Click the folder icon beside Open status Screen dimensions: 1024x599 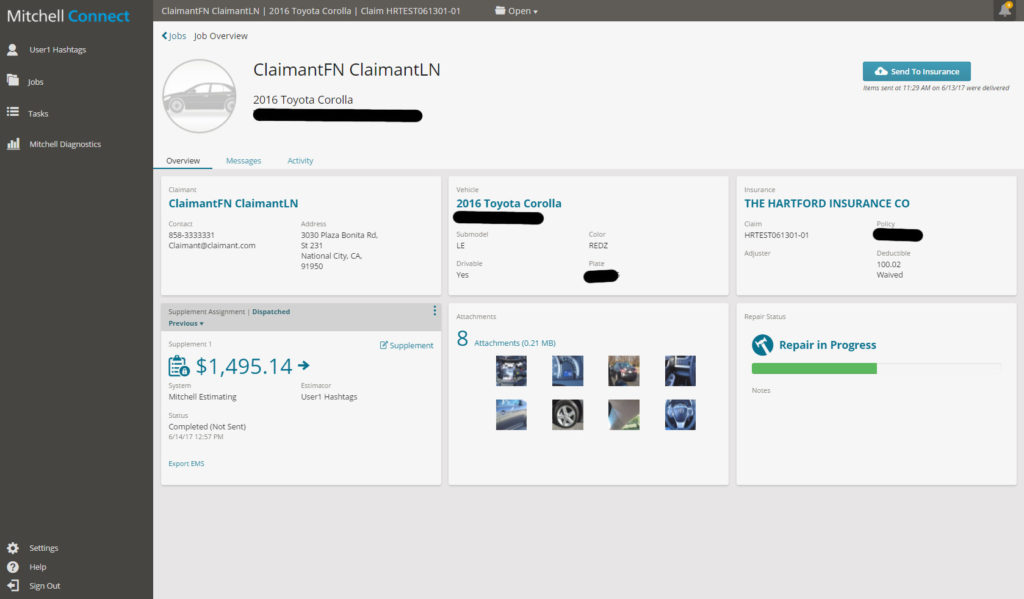(500, 10)
